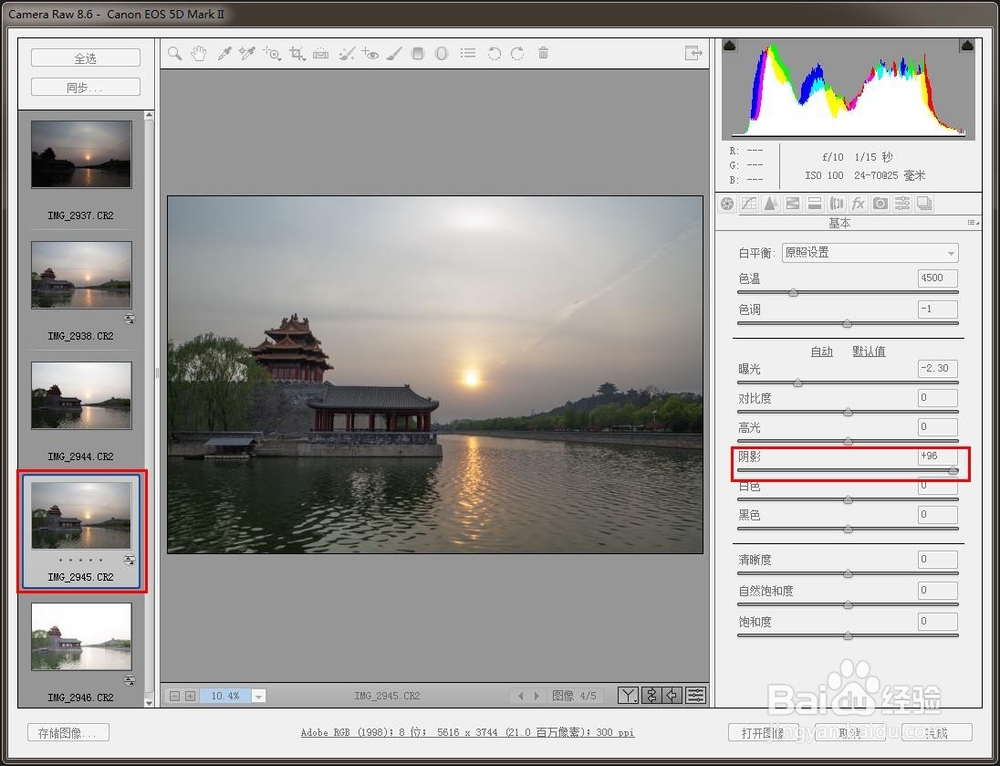Switch to the Camera Calibration tab
This screenshot has height=766, width=1000.
[880, 203]
